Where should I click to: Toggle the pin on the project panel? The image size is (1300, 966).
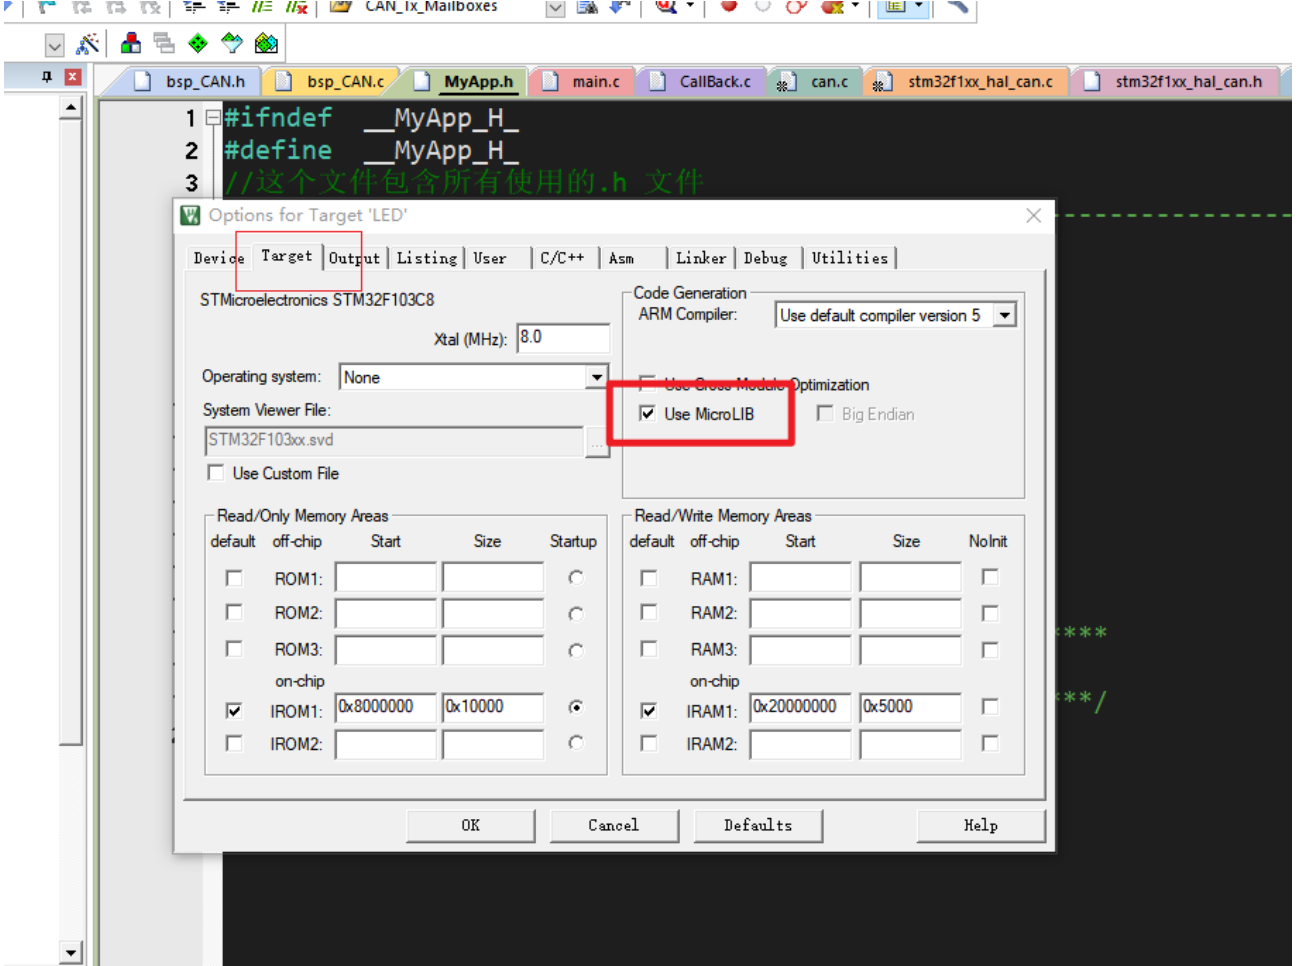(46, 77)
